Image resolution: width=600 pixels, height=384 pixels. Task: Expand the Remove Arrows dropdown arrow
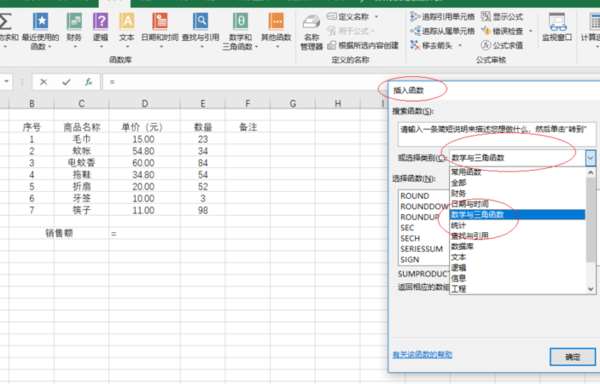tap(460, 45)
